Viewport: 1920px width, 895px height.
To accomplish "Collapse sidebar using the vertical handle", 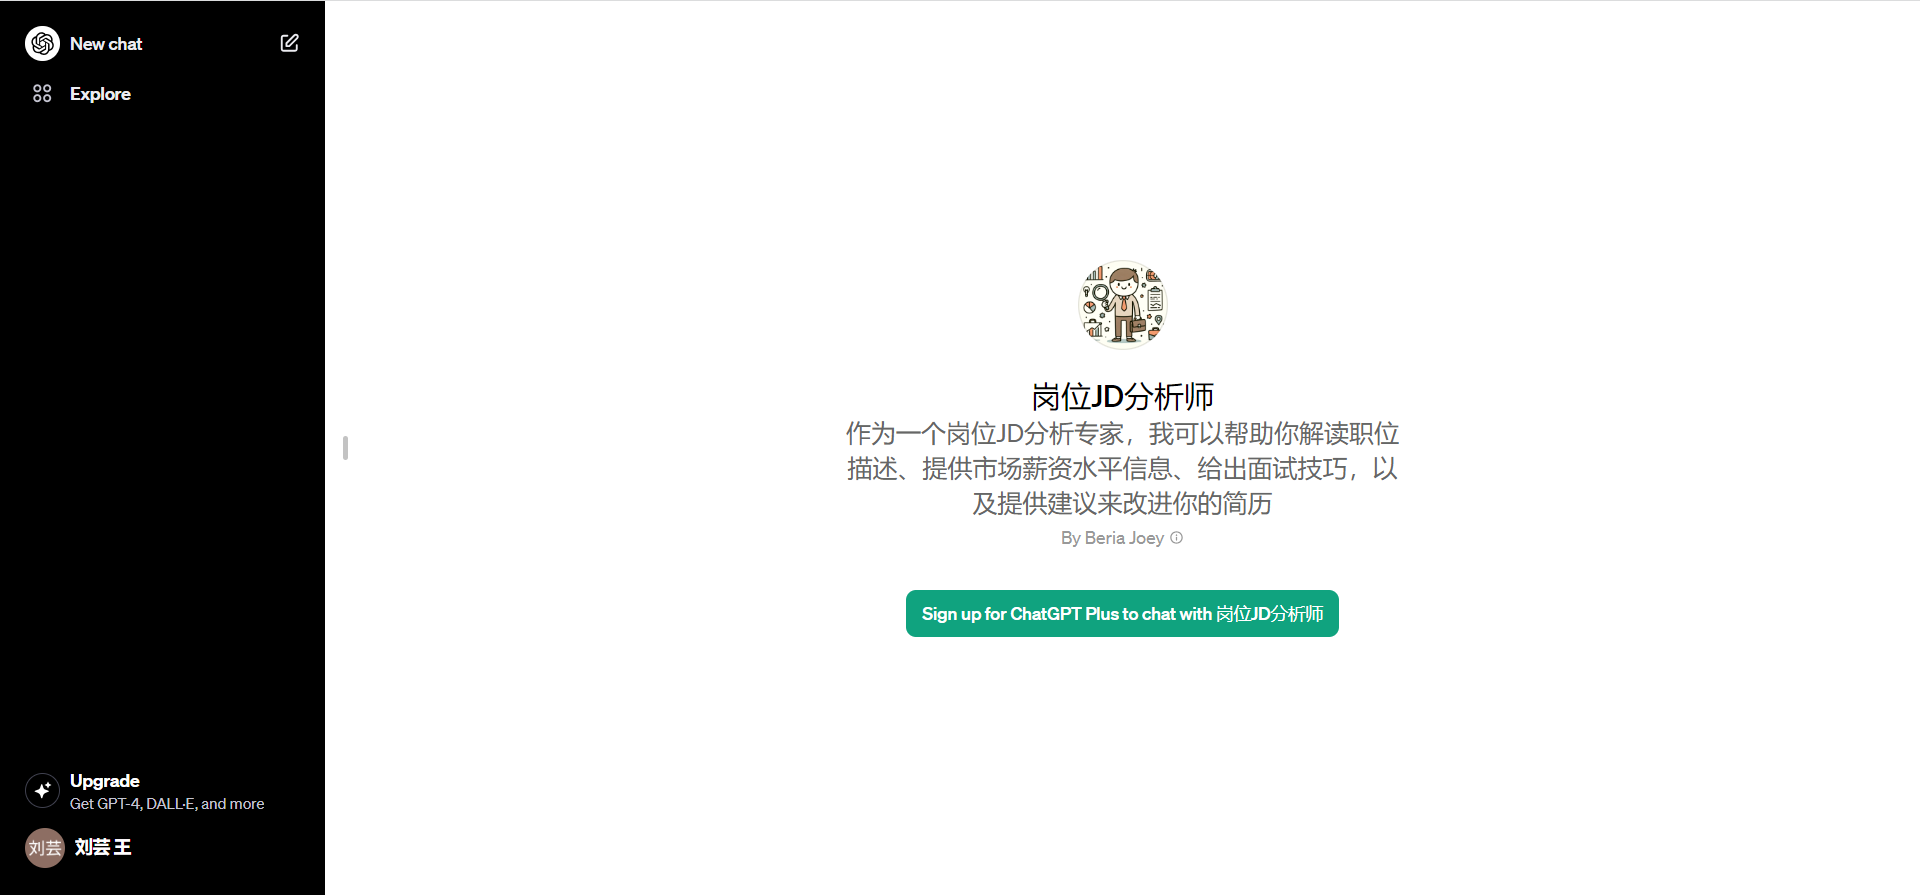I will tap(345, 448).
